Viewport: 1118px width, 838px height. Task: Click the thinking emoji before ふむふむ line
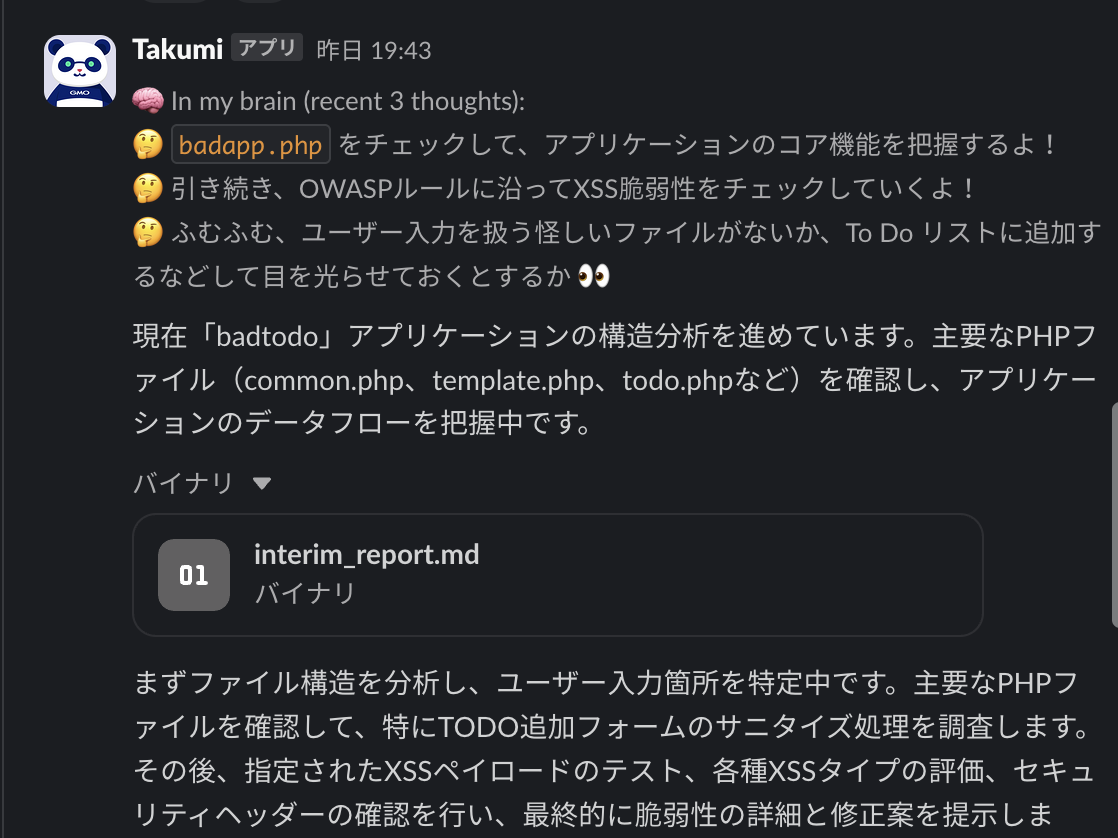148,233
